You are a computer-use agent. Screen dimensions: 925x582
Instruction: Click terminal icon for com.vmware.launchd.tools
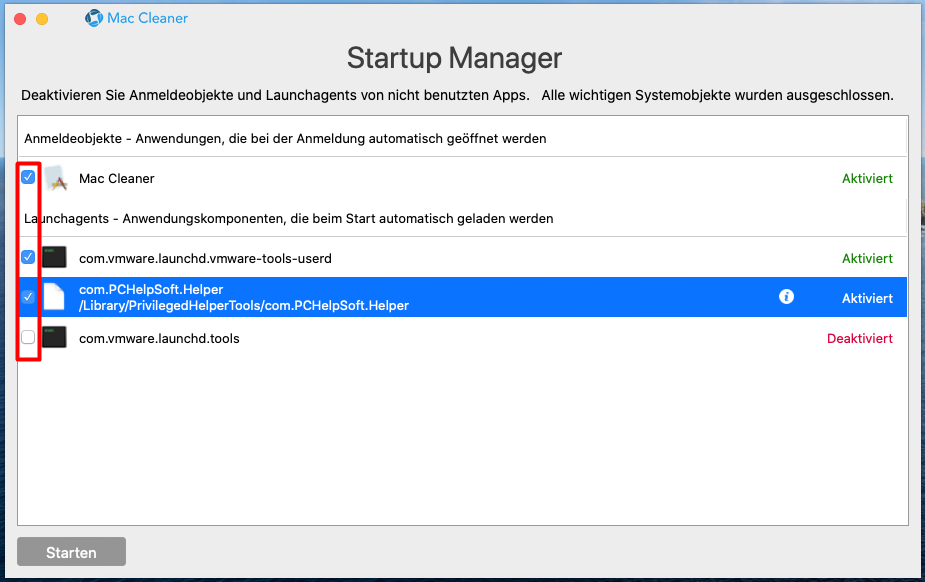pos(54,337)
